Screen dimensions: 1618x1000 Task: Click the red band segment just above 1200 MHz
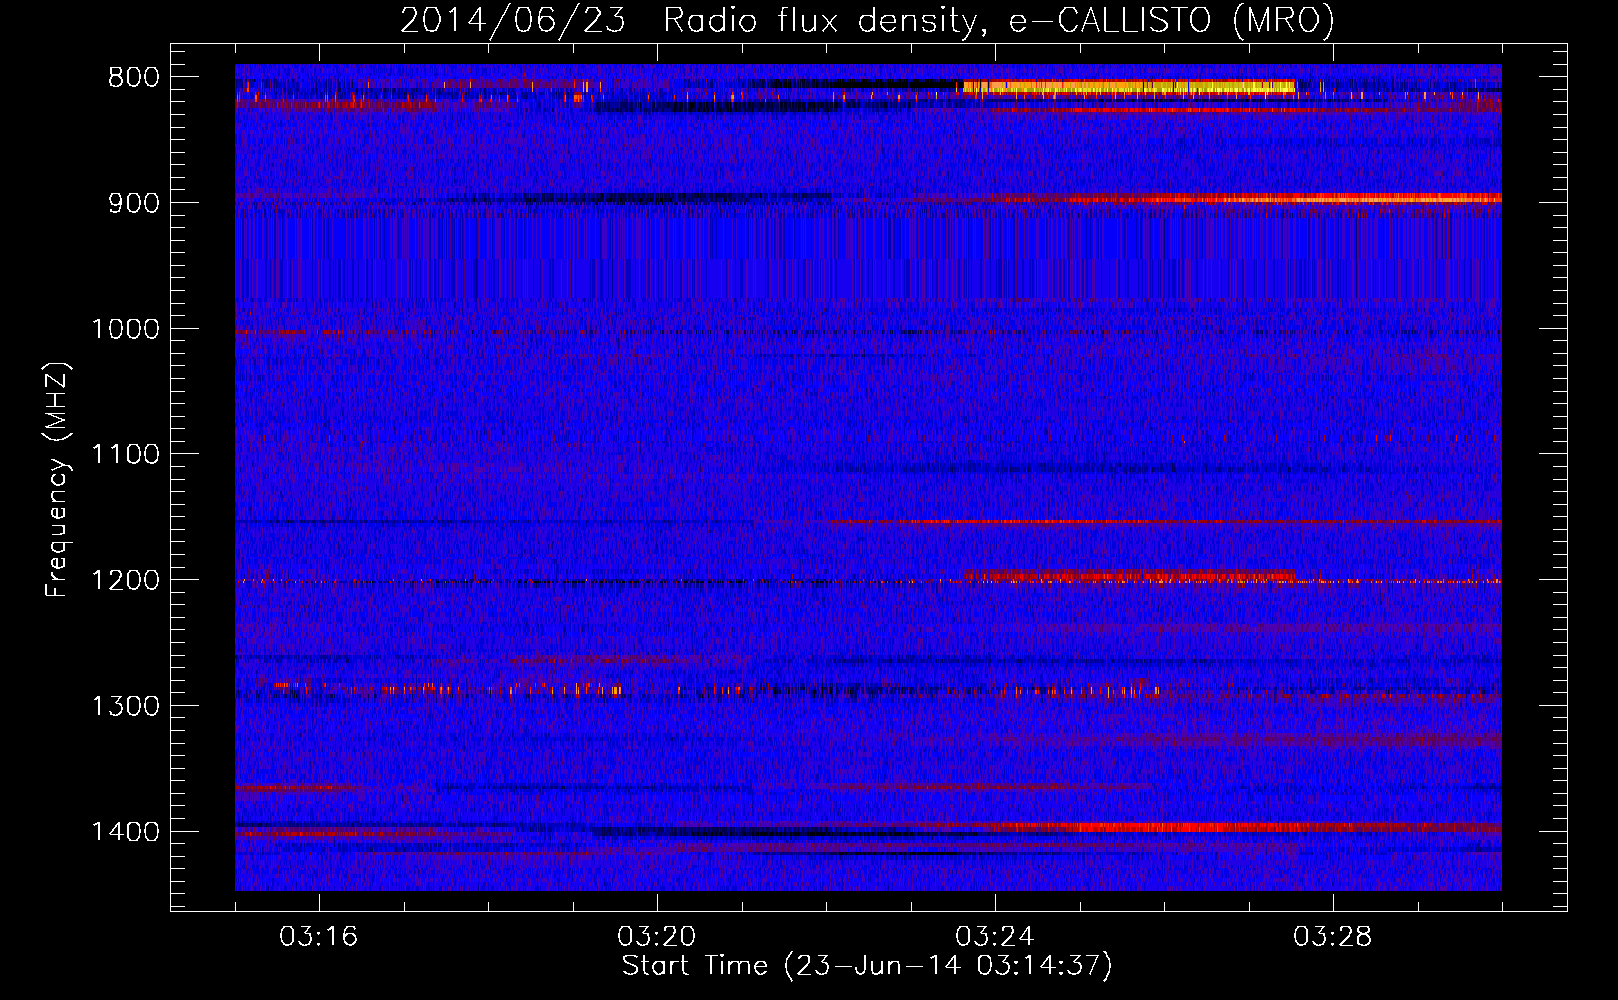tap(1128, 576)
